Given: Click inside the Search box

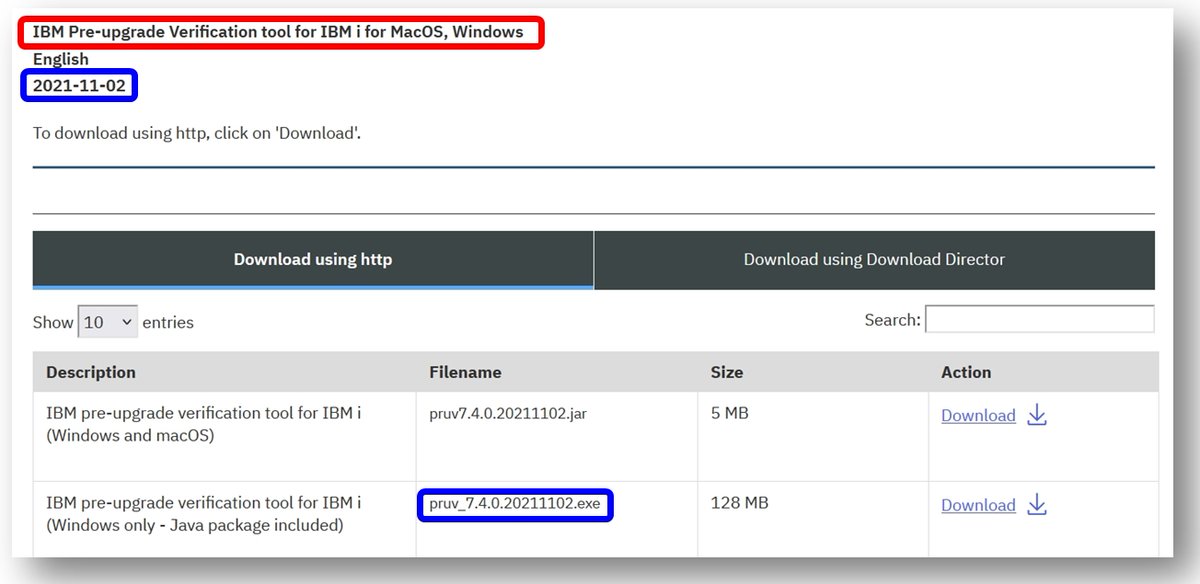Looking at the screenshot, I should pos(1040,318).
